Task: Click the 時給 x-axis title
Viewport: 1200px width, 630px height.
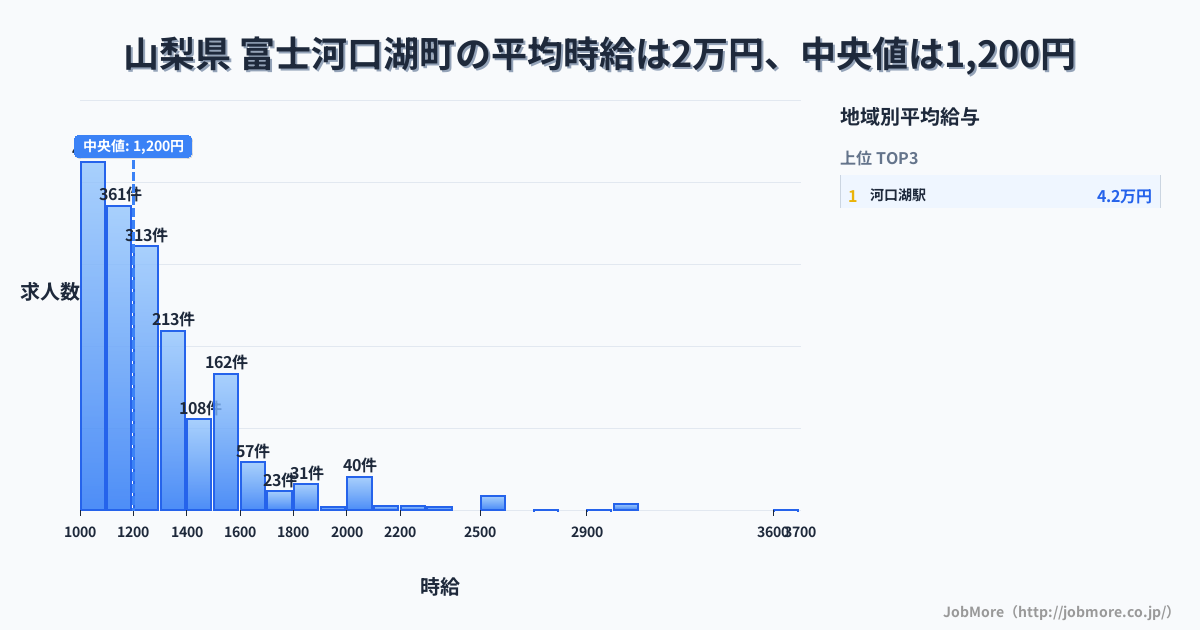Action: [440, 587]
